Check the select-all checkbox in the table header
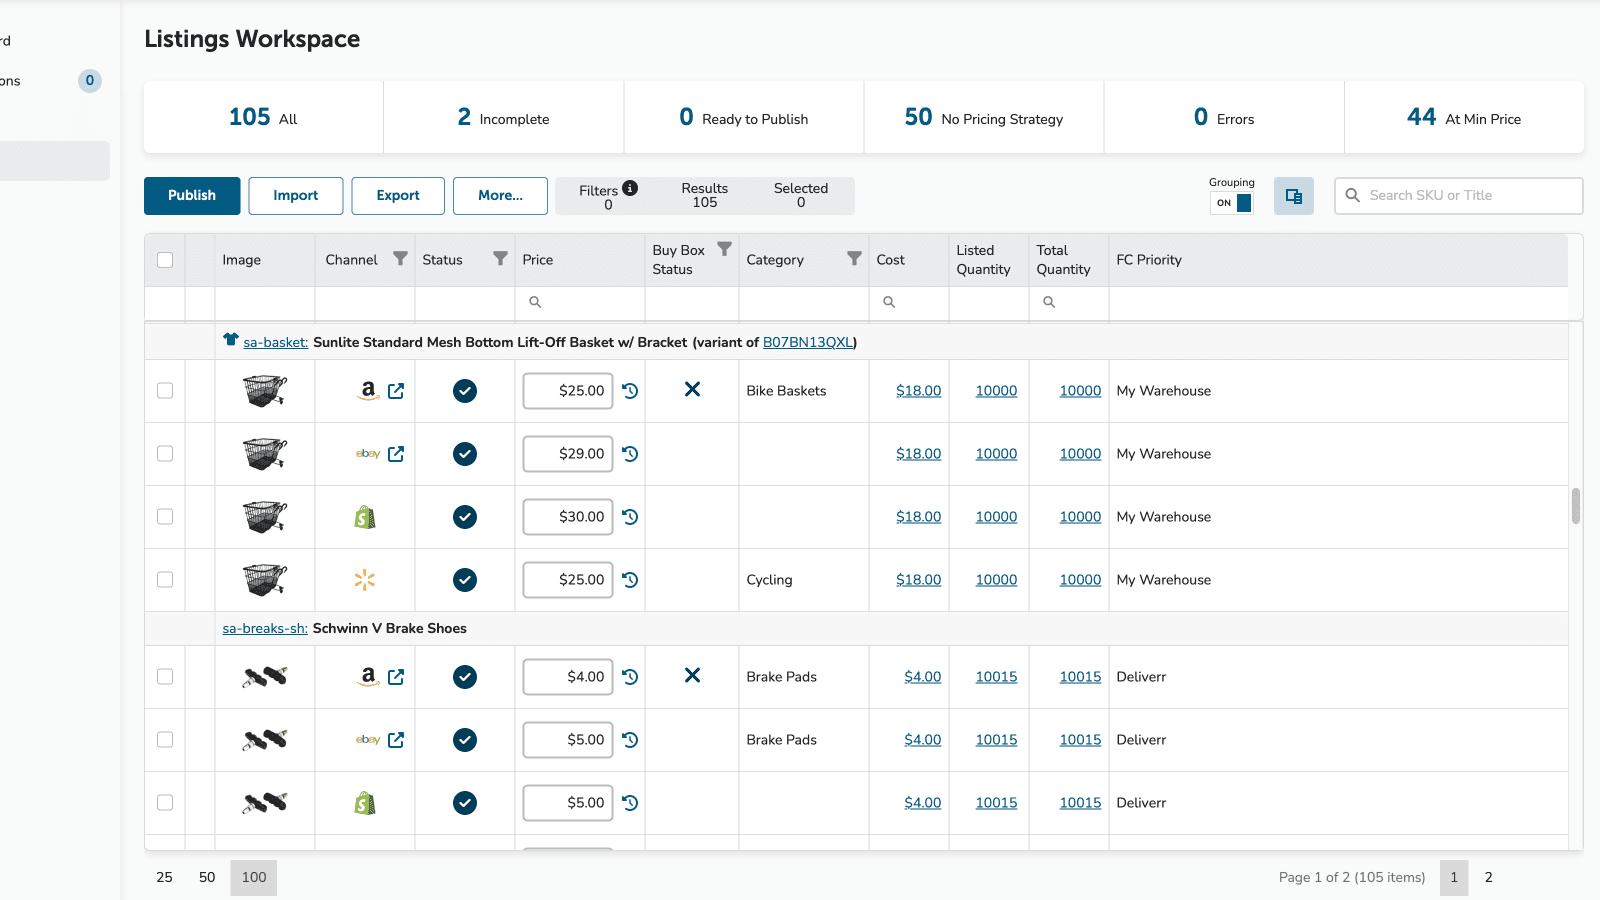The width and height of the screenshot is (1600, 900). [x=164, y=259]
